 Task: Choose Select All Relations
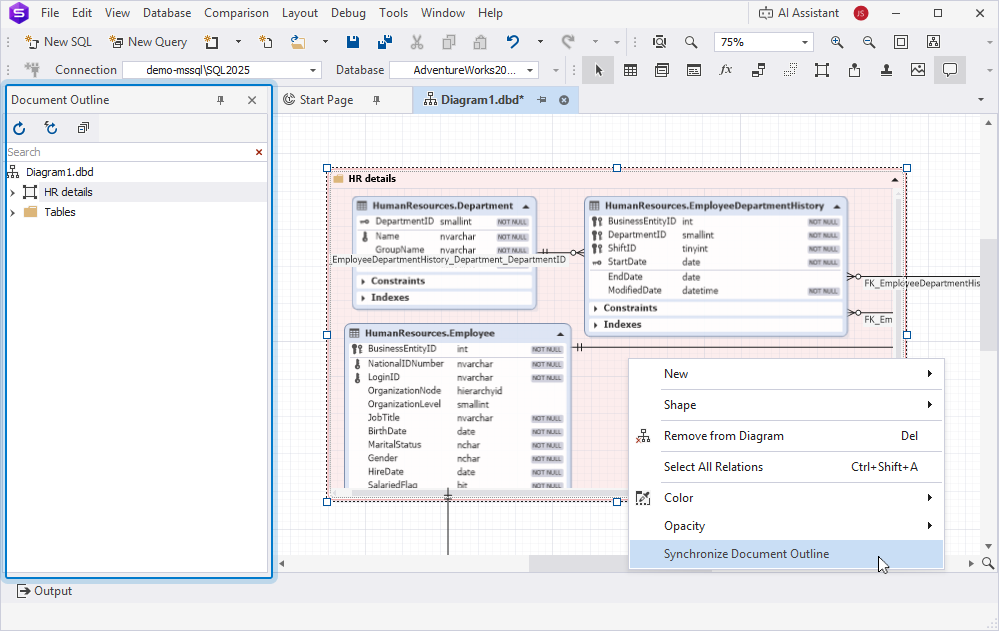(x=786, y=467)
